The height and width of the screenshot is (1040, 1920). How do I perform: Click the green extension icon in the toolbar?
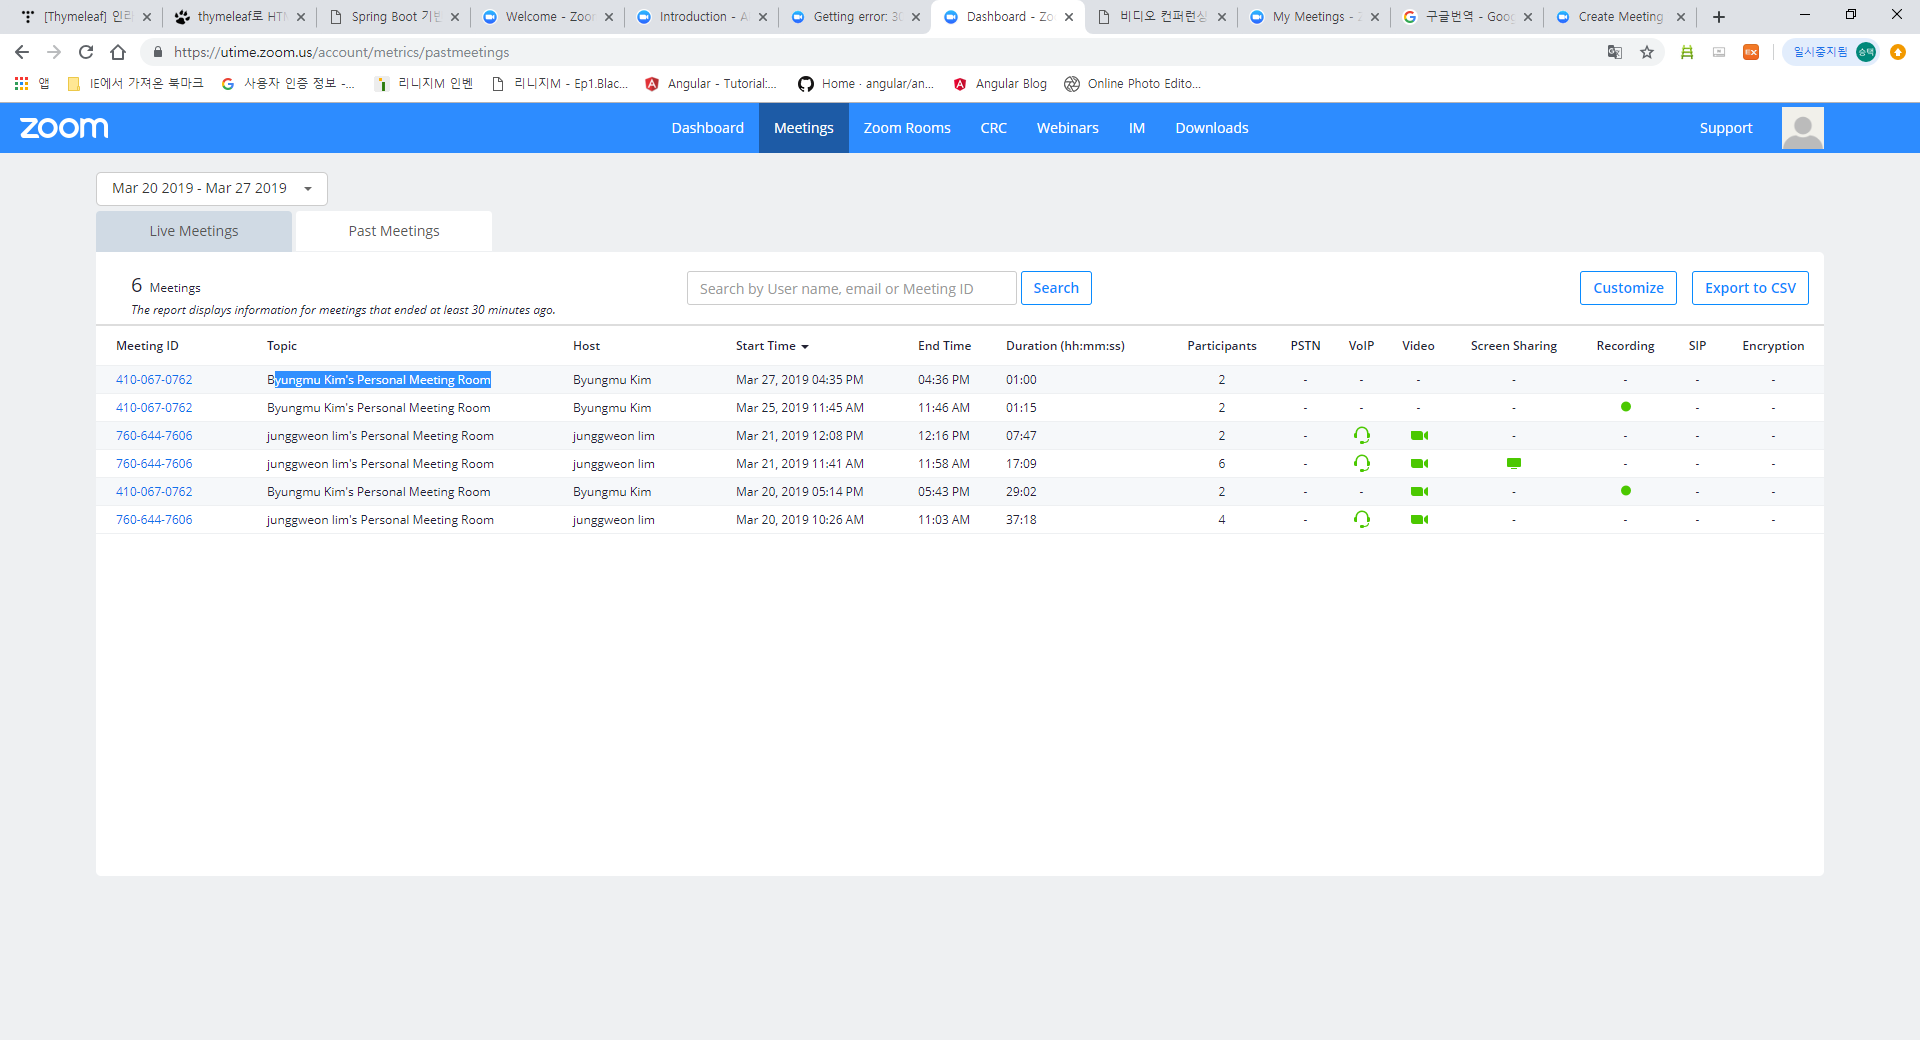coord(1687,52)
